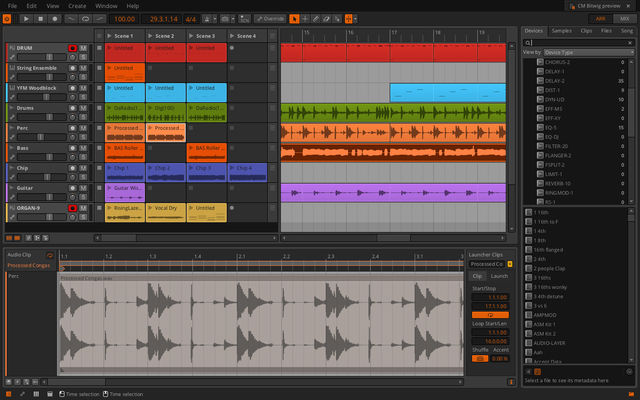Select the Pointer tool in the toolbar
640x400 pixels.
294,19
